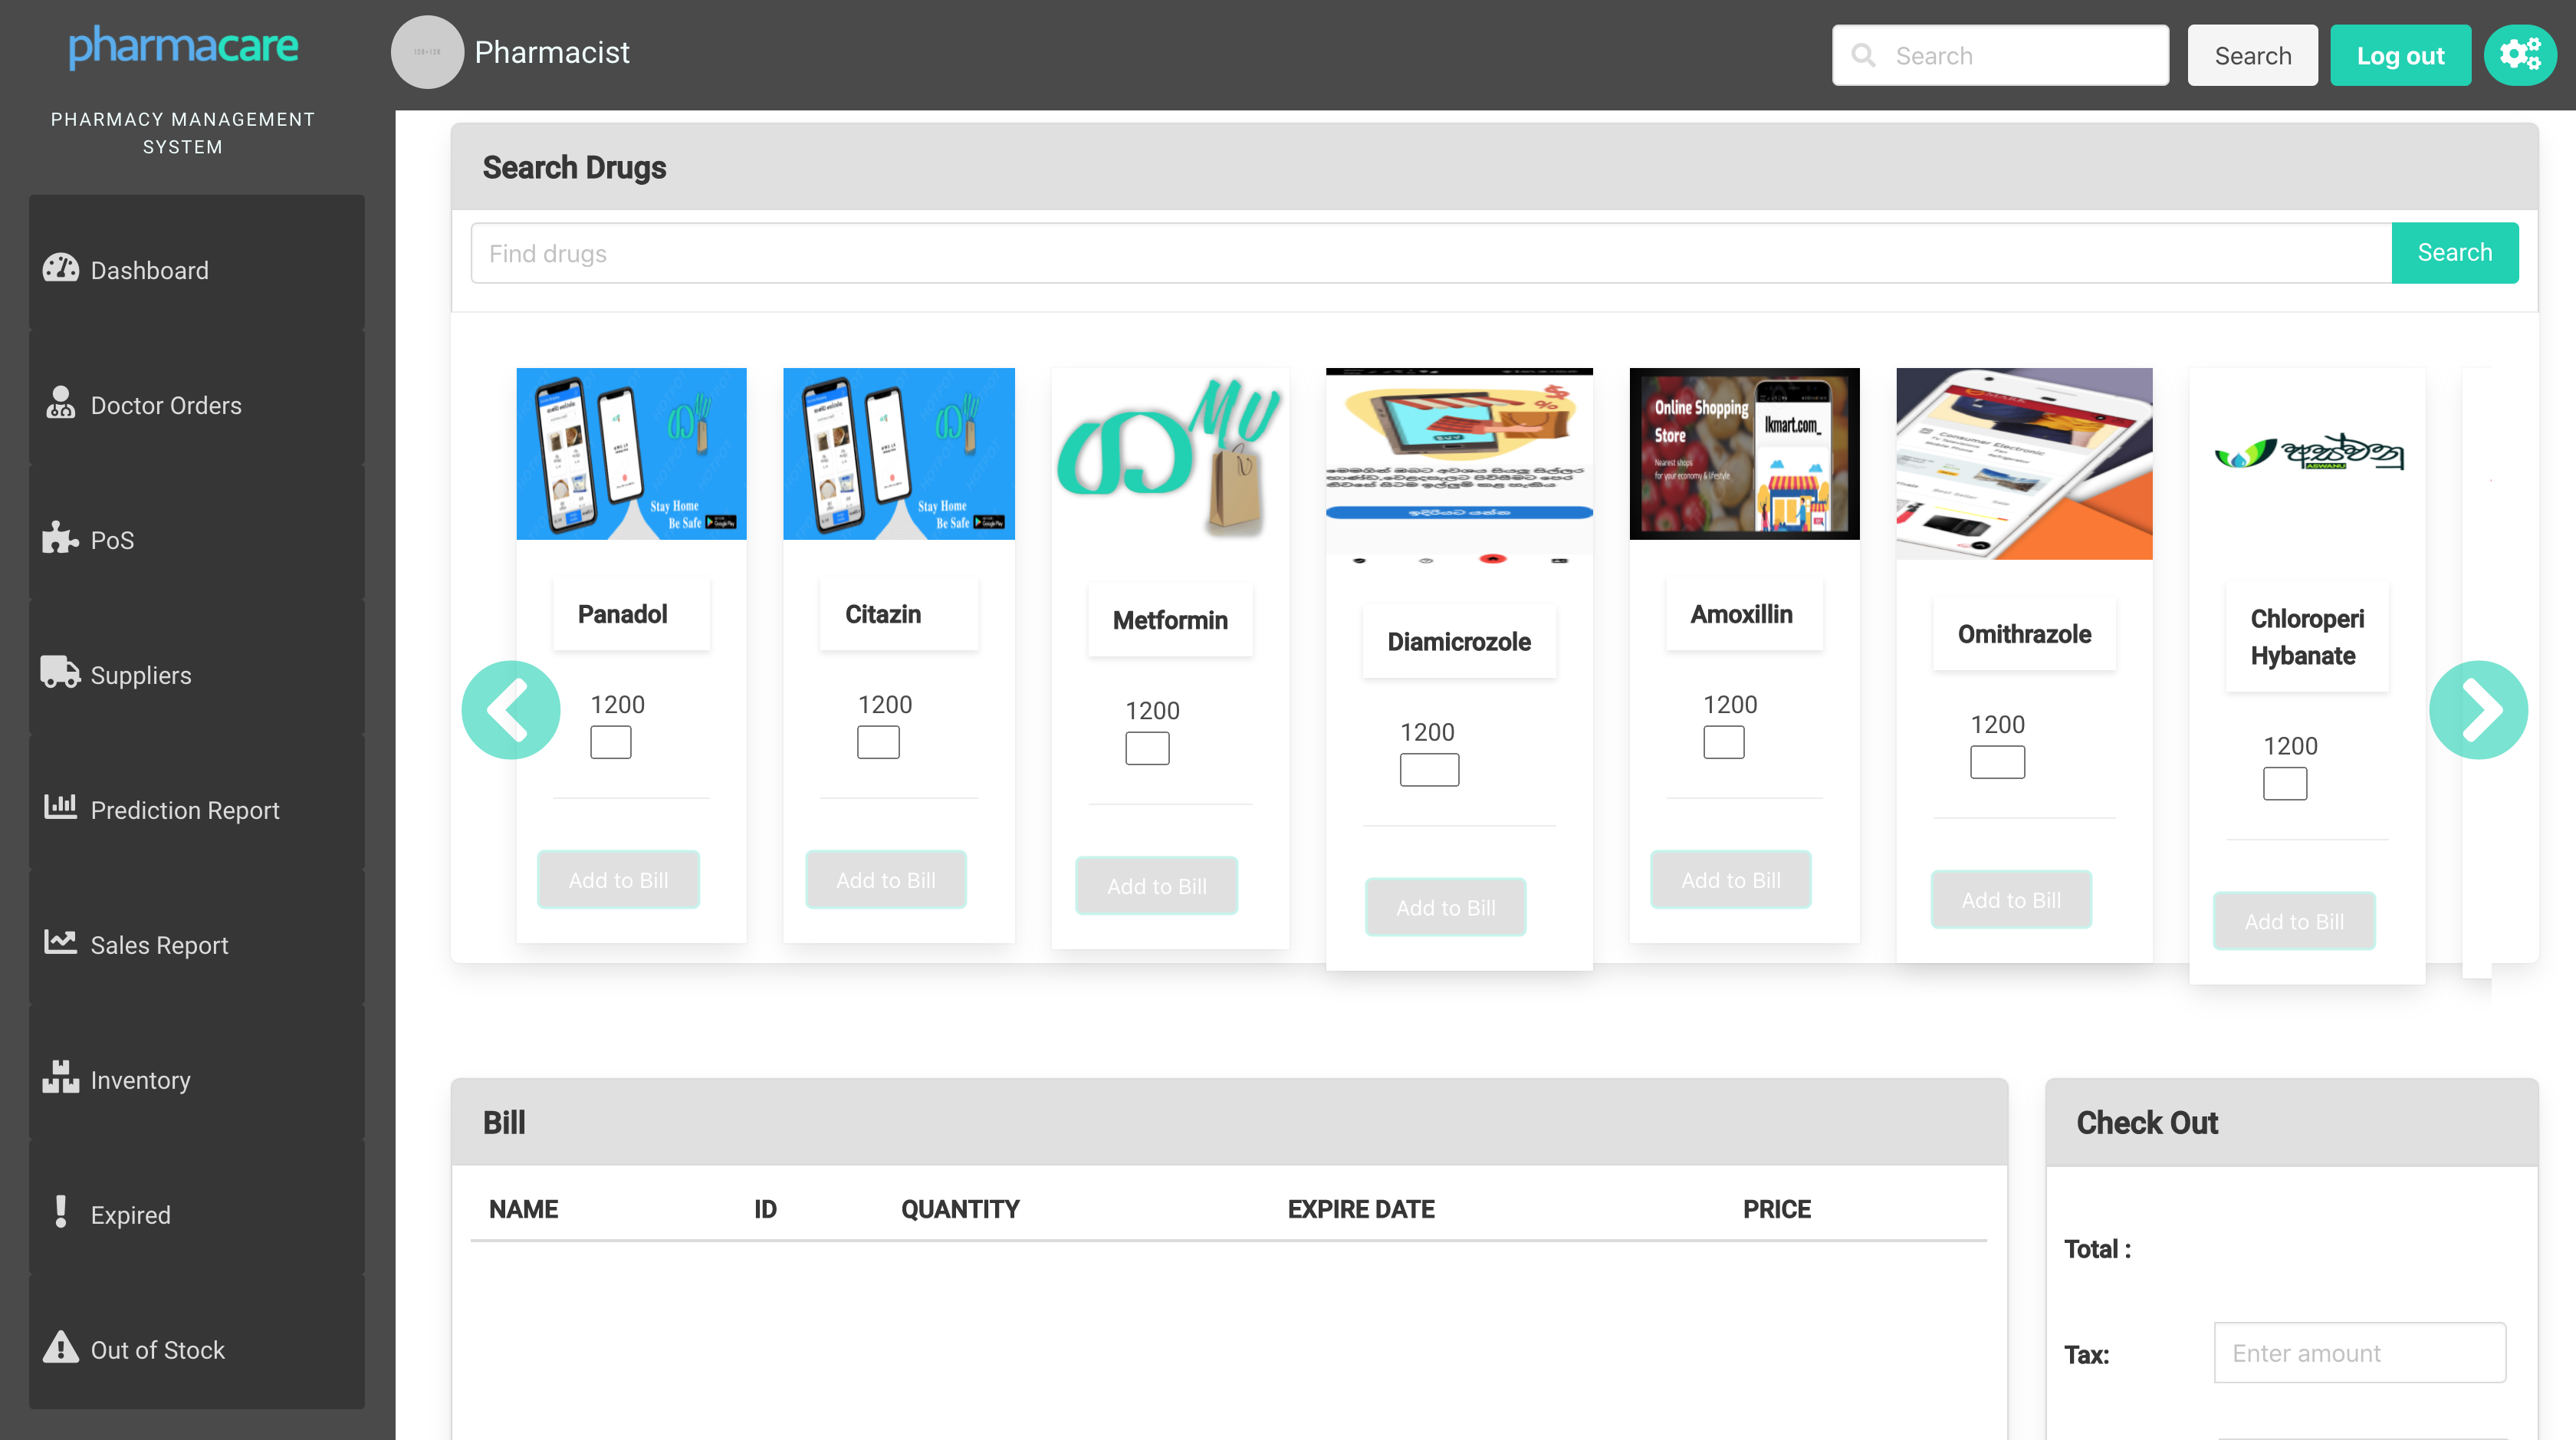The width and height of the screenshot is (2576, 1440).
Task: Click the Metformin quantity box
Action: point(1146,748)
